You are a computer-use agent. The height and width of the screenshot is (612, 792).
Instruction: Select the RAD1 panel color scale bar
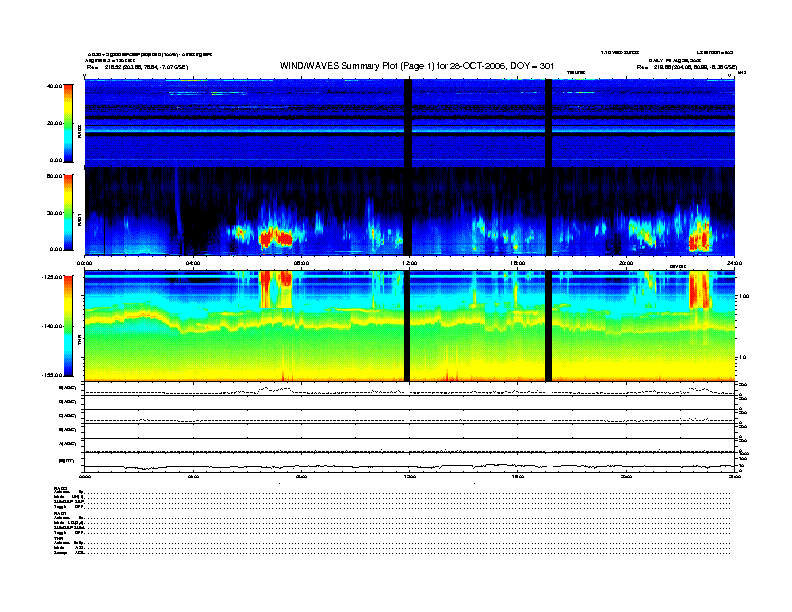click(68, 213)
